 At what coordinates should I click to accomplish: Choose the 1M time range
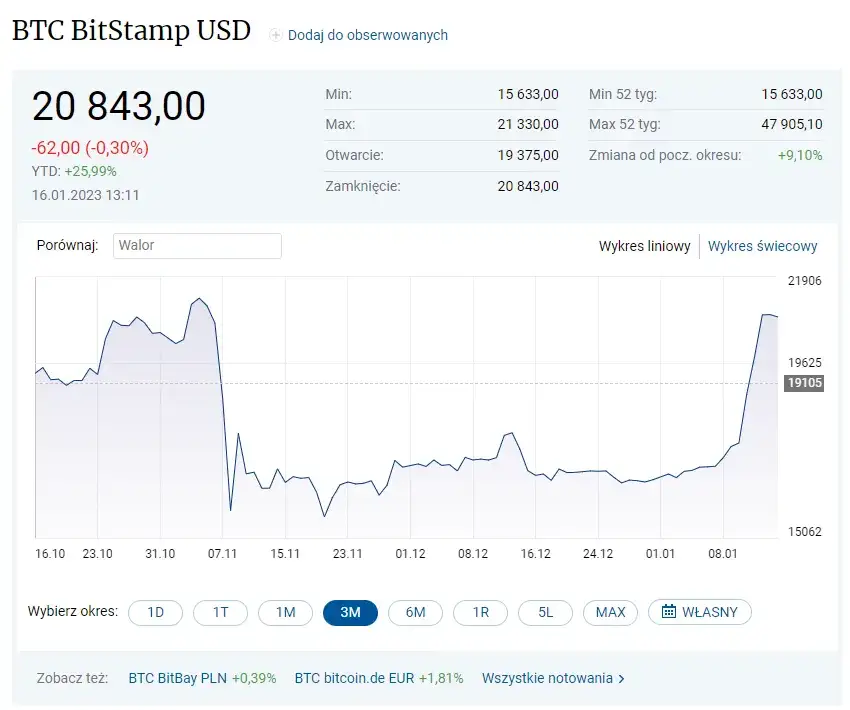click(285, 612)
